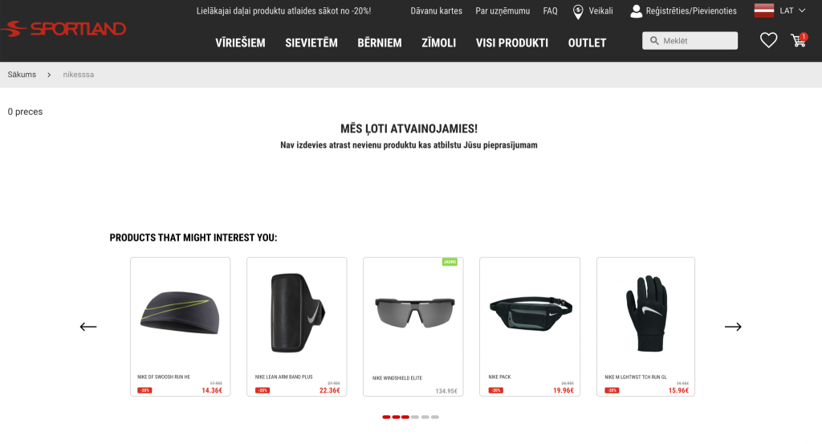Screen dimensions: 822x444
Task: Open the SIEVIETĒM menu
Action: click(x=311, y=43)
